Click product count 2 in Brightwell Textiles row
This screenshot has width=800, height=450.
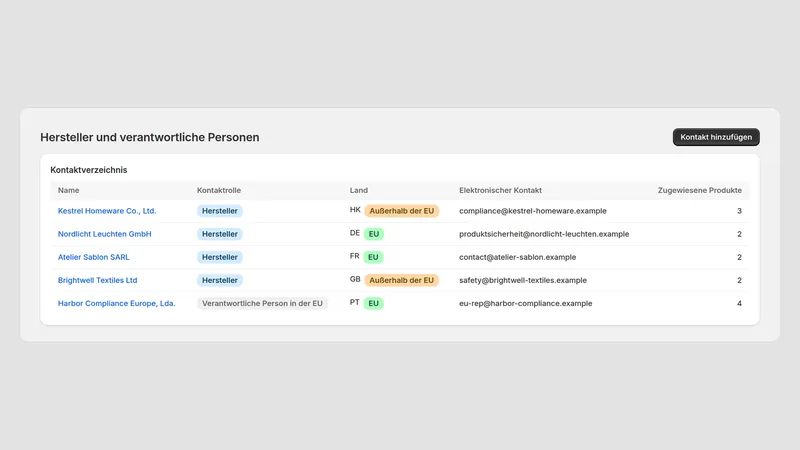tap(739, 280)
